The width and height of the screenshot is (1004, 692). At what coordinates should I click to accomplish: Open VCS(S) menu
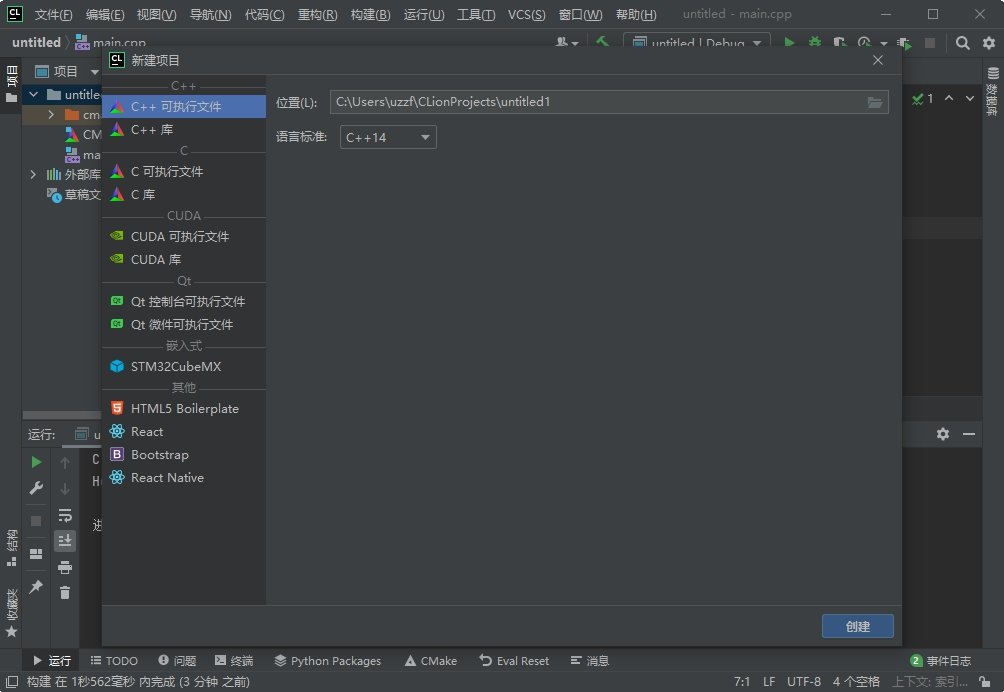[x=526, y=14]
